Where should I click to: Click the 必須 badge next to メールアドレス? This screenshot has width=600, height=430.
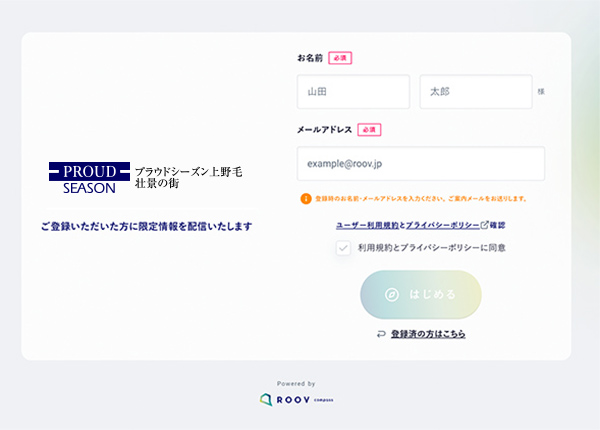(x=369, y=130)
